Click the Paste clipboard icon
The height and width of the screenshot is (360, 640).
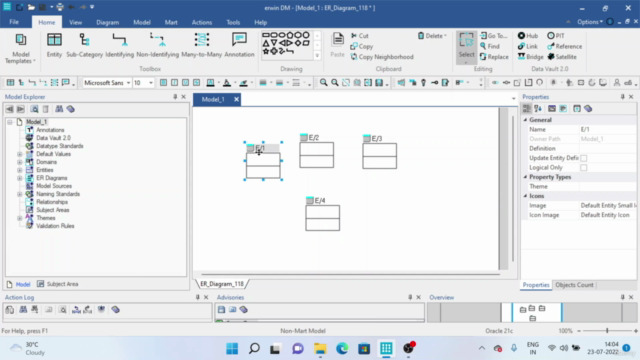coord(338,45)
